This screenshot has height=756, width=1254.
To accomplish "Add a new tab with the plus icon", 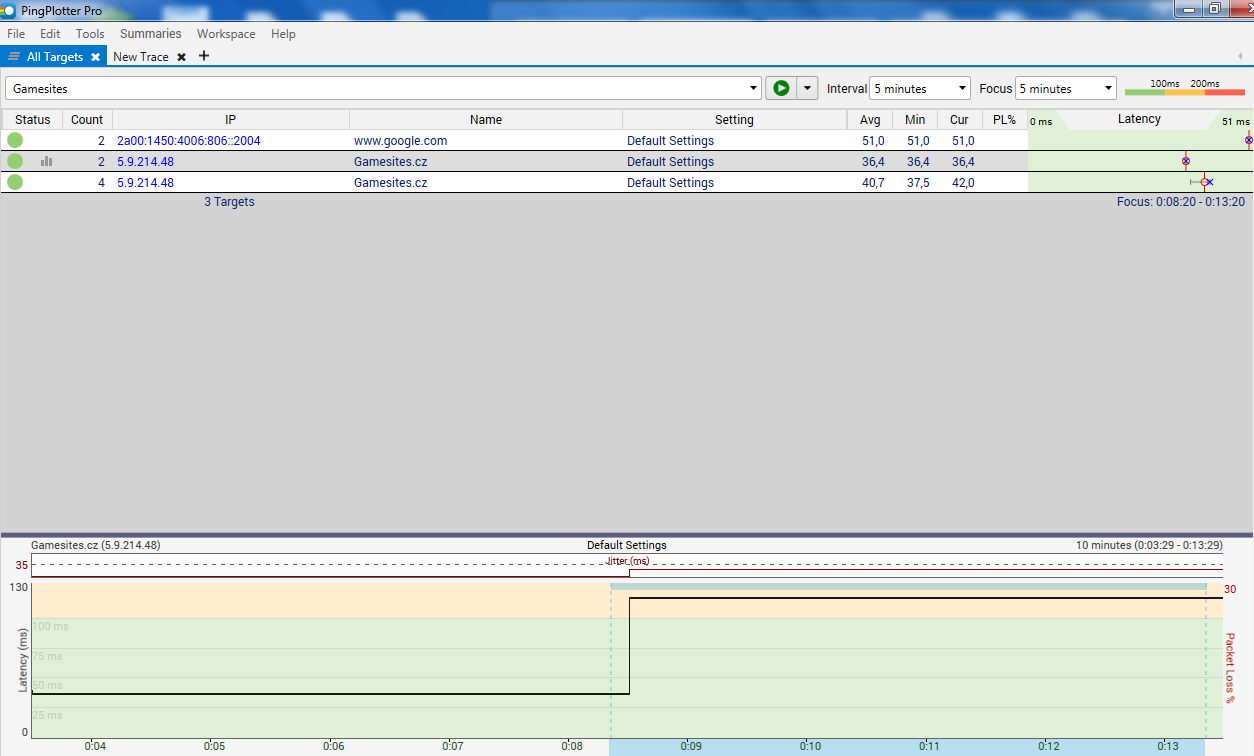I will (204, 56).
